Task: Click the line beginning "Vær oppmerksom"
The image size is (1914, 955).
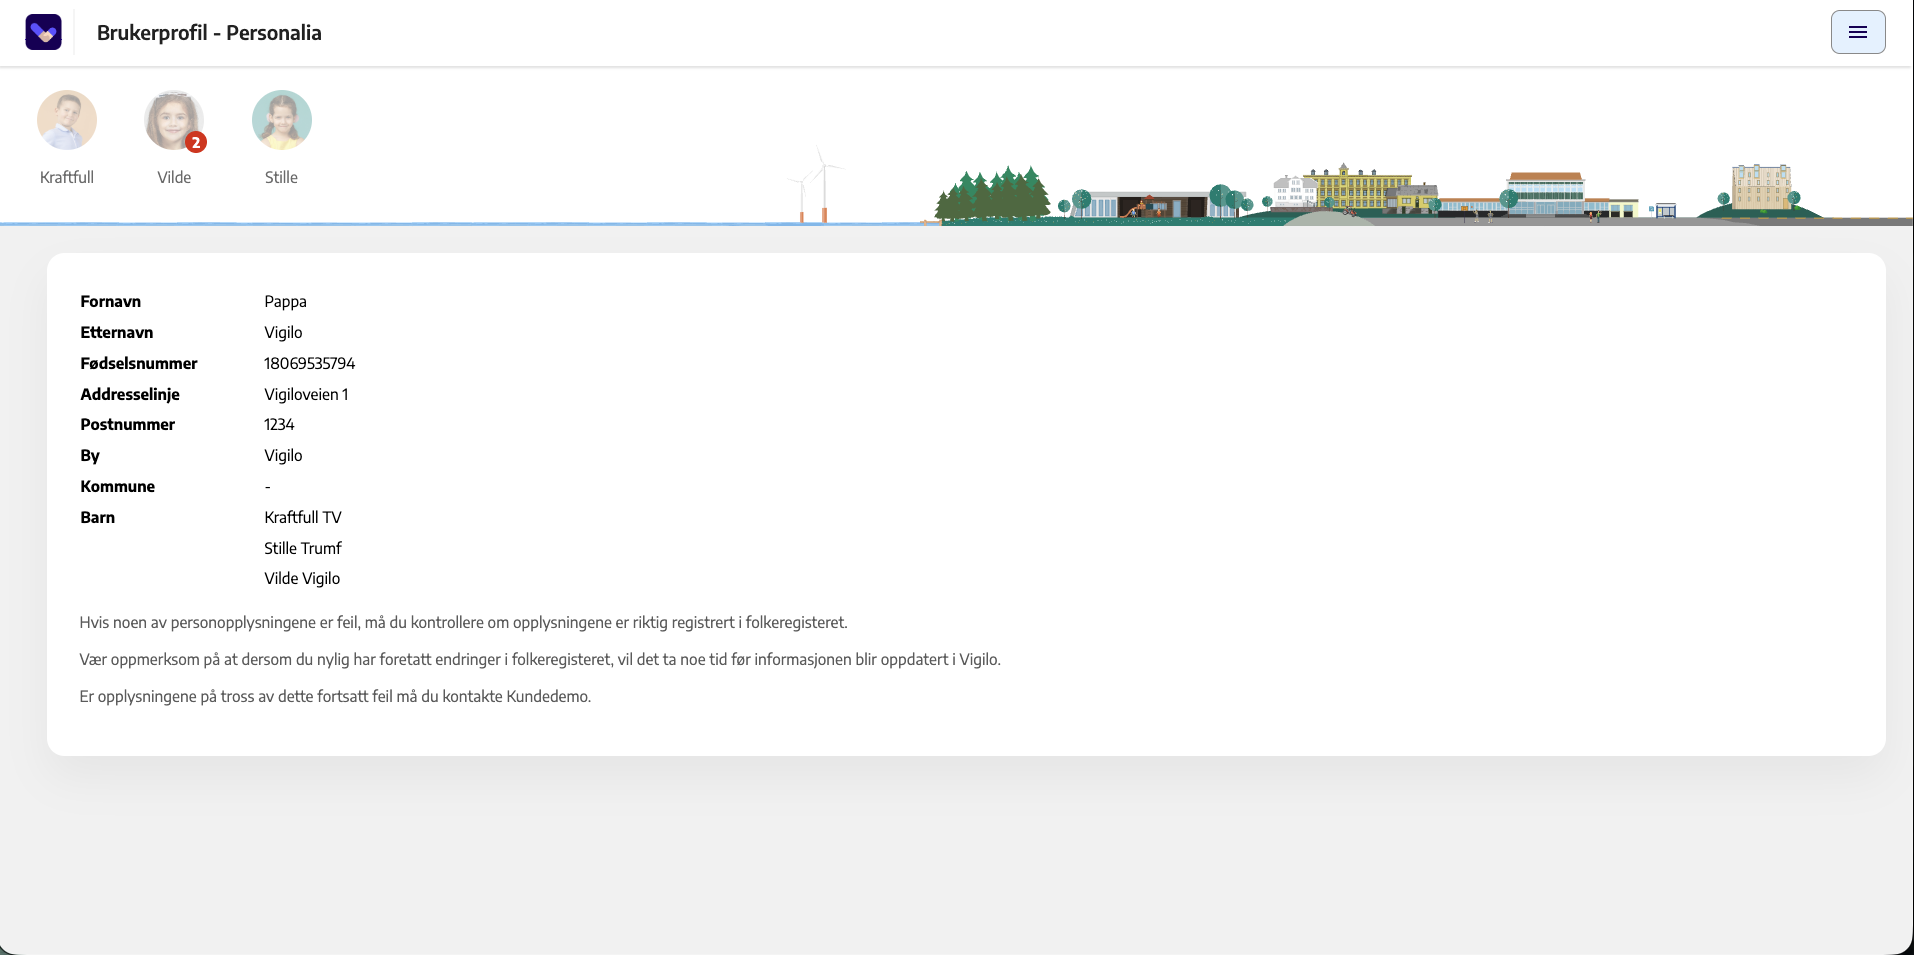Action: 540,659
